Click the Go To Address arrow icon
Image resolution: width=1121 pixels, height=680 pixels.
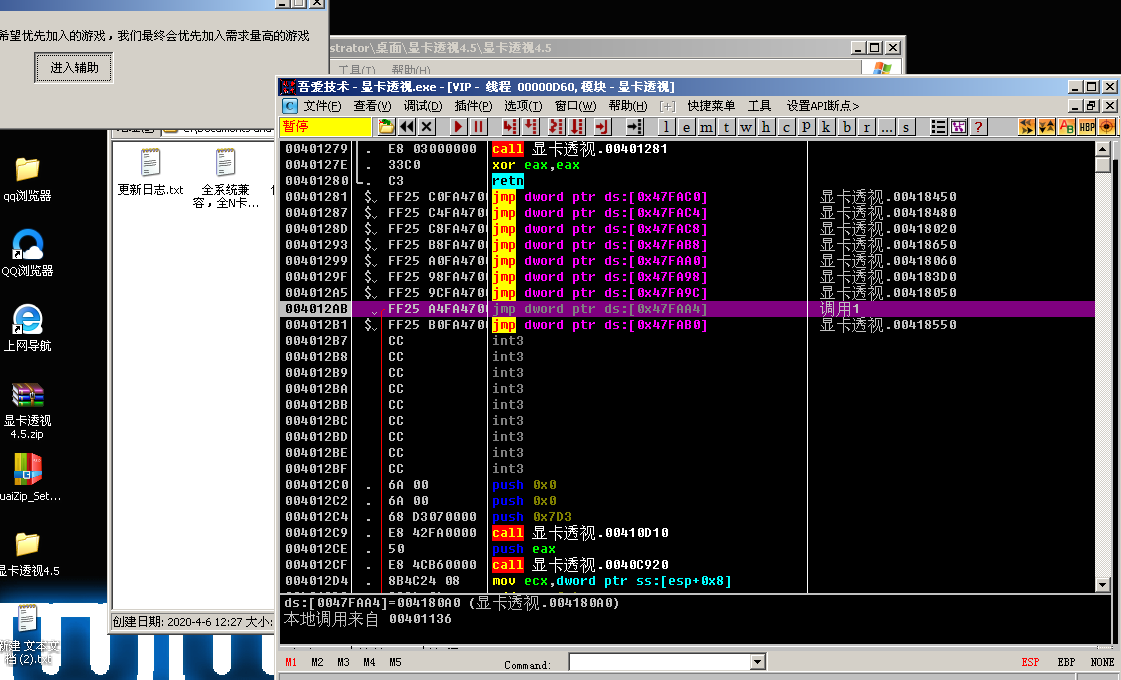tap(634, 127)
